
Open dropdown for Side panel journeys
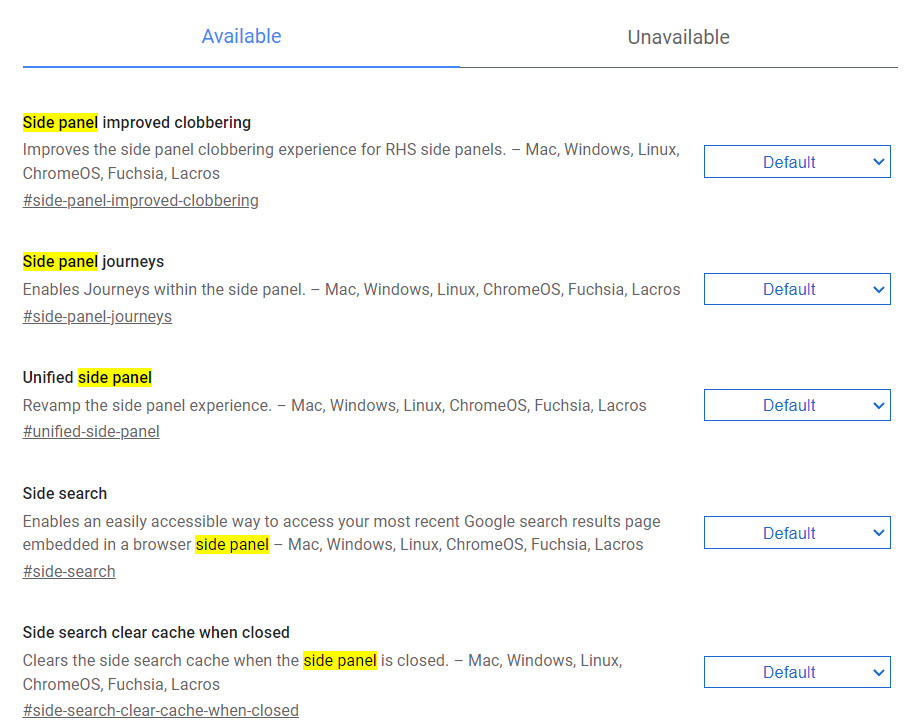pos(797,289)
